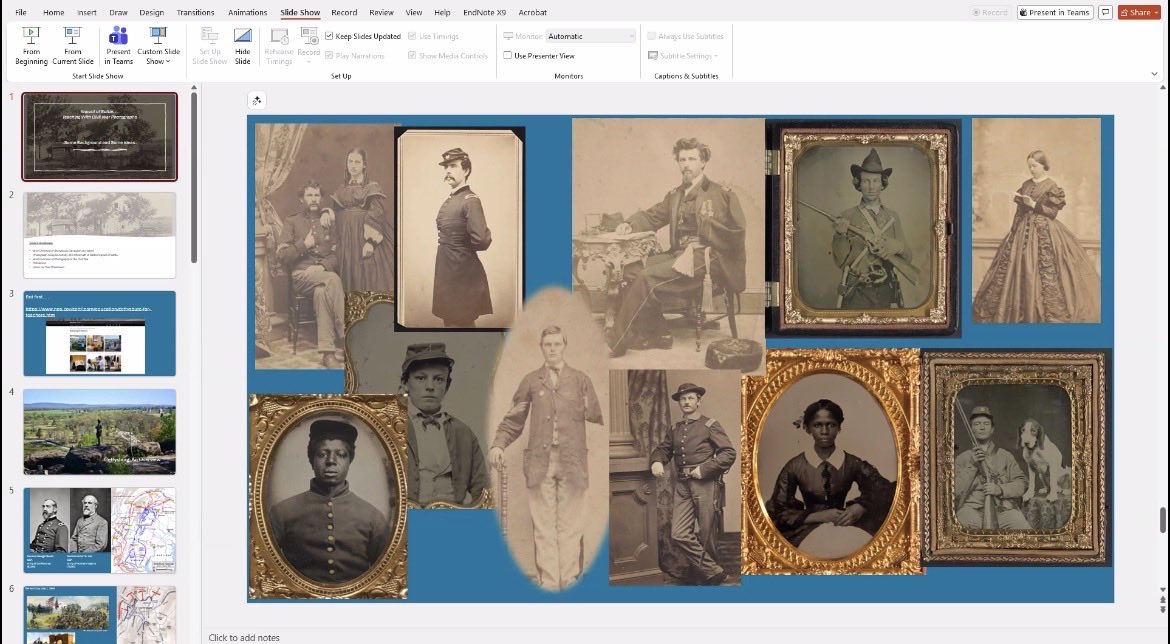This screenshot has height=644, width=1170.
Task: Click the Record ribbon icon
Action: tap(309, 37)
